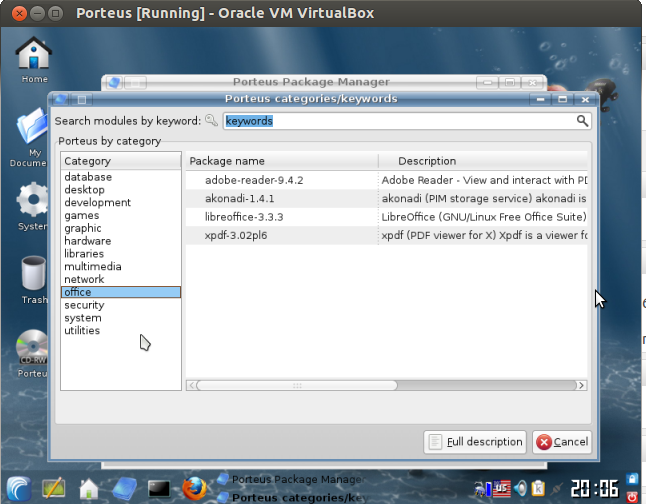646x504 pixels.
Task: Select the system category
Action: (121, 318)
